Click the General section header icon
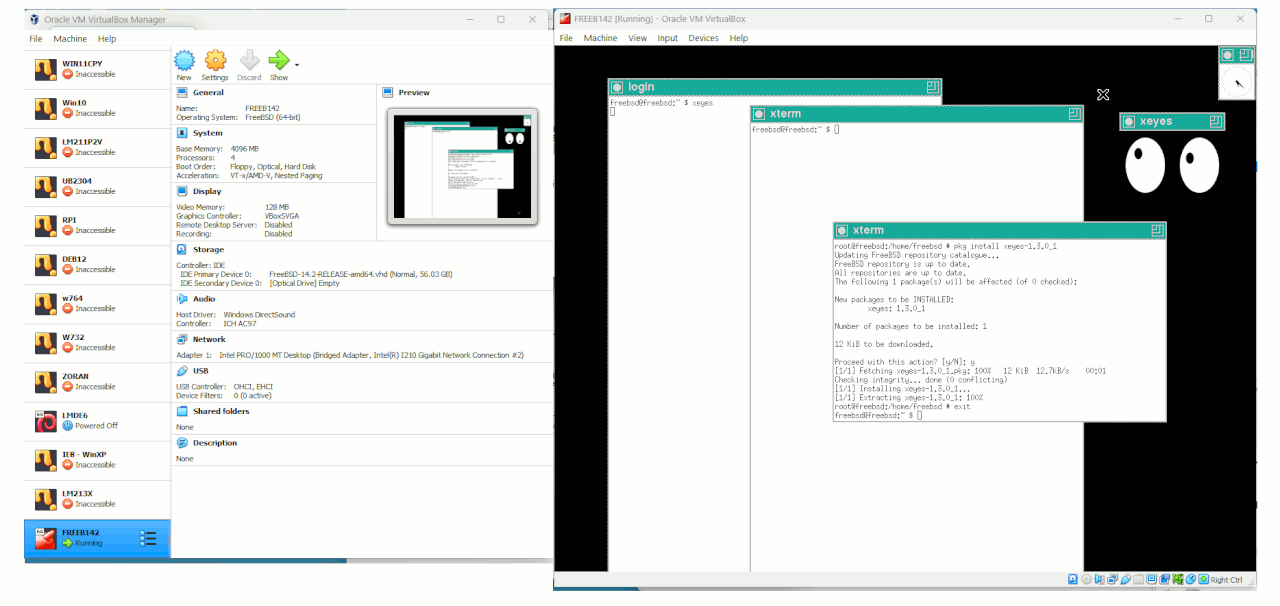This screenshot has width=1280, height=606. [x=182, y=92]
